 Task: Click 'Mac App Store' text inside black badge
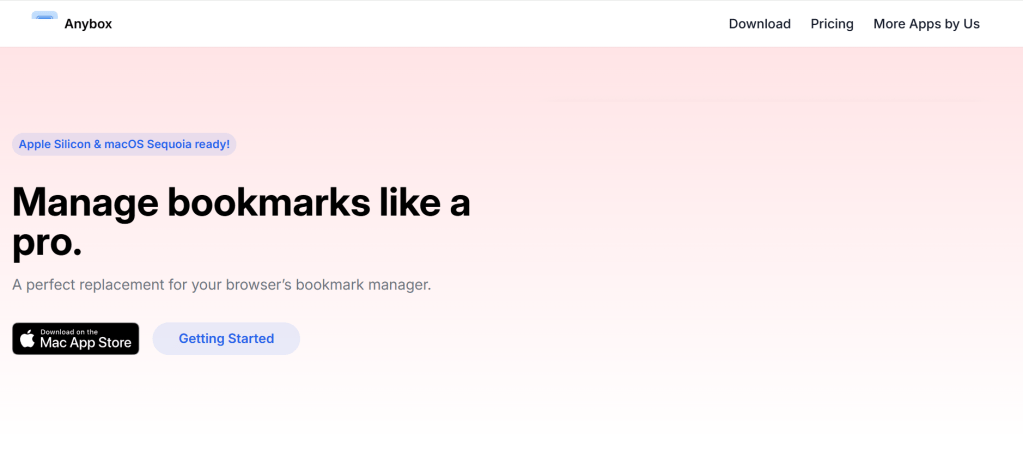click(86, 343)
